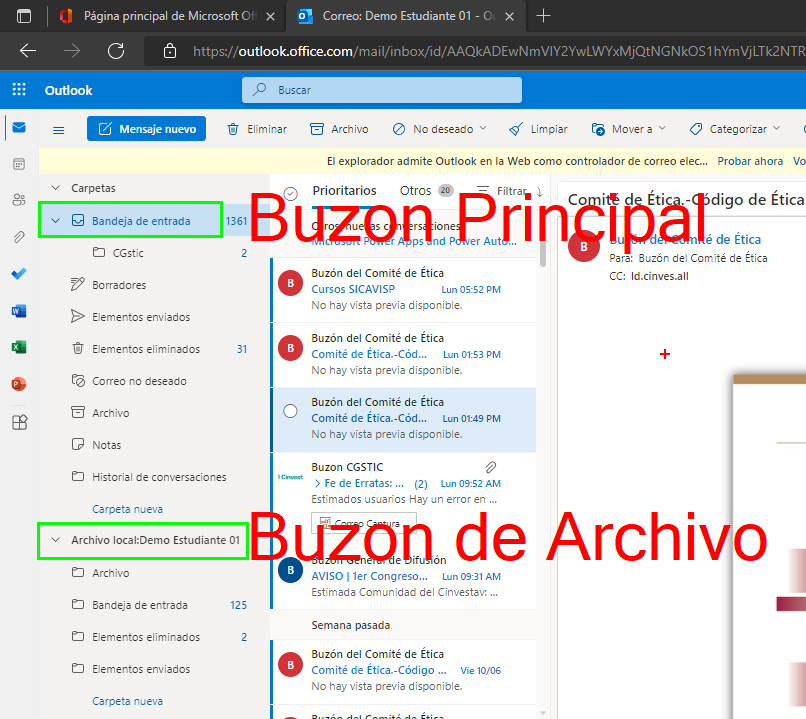Open the Borradores folder
The width and height of the screenshot is (806, 719).
(119, 285)
